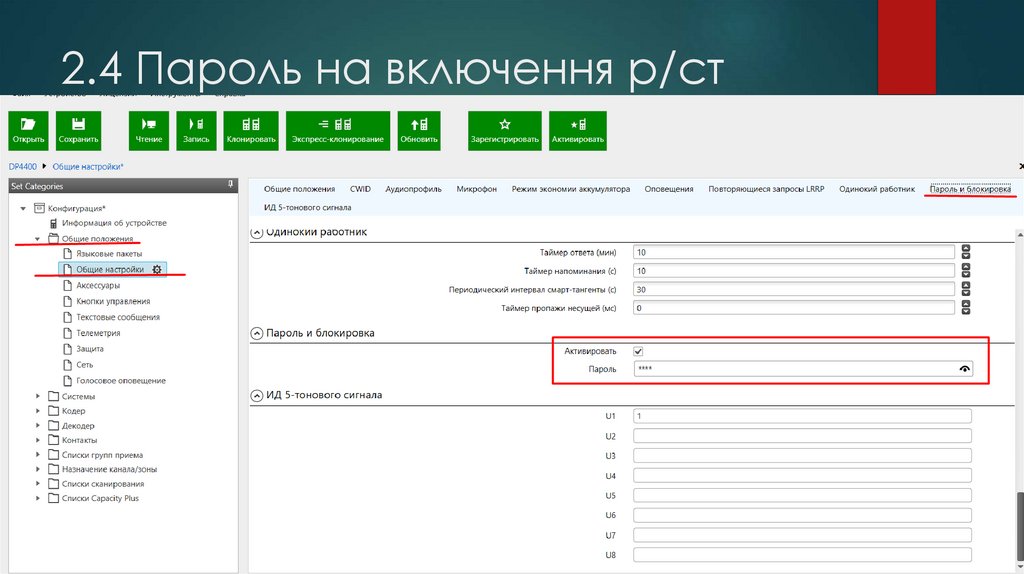Select the Пароль и блокировка tab
1024x574 pixels.
click(970, 189)
